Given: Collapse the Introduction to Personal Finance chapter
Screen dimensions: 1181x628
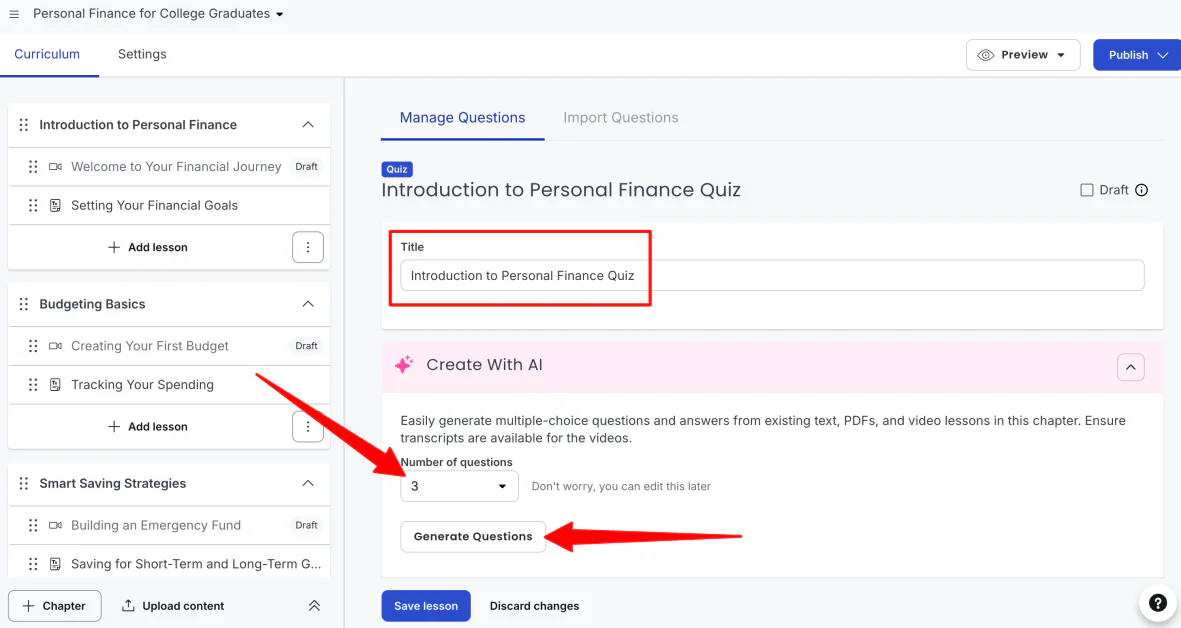Looking at the screenshot, I should 308,124.
